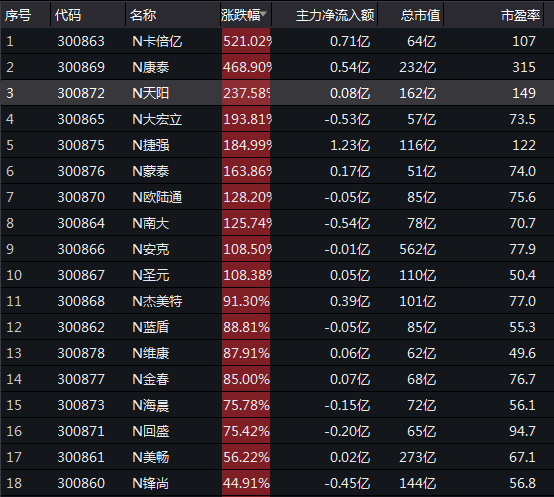Click N大宏立 stock name
Image resolution: width=554 pixels, height=497 pixels.
(x=157, y=119)
